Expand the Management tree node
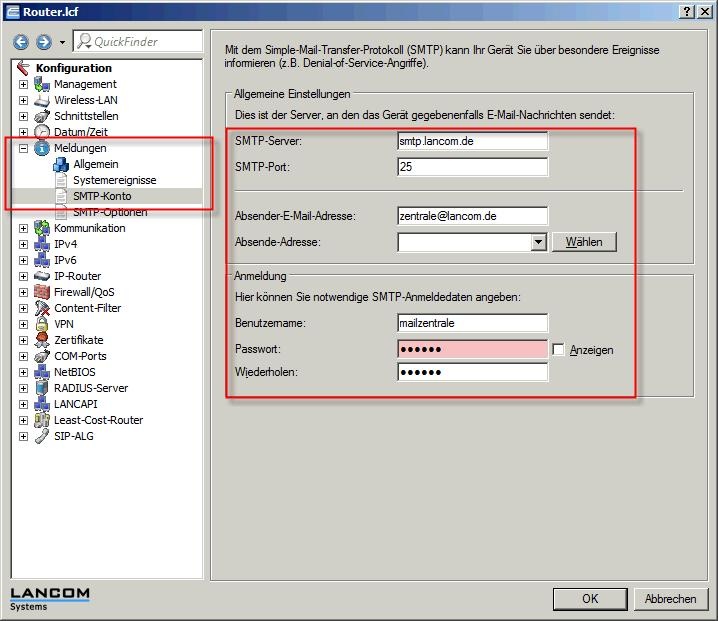 (x=23, y=84)
